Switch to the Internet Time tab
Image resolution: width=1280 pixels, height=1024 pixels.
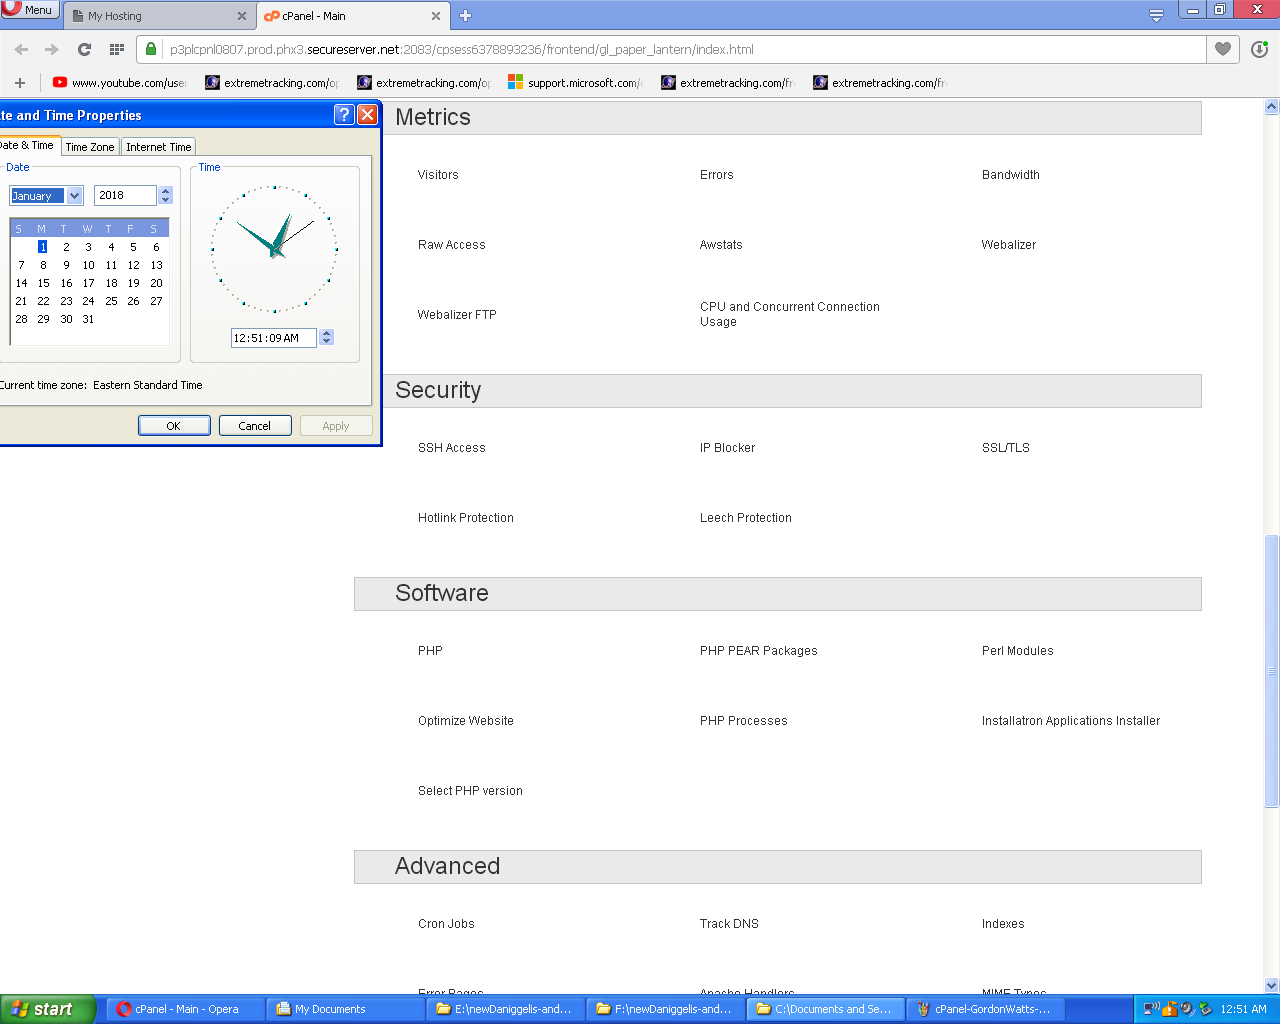158,147
